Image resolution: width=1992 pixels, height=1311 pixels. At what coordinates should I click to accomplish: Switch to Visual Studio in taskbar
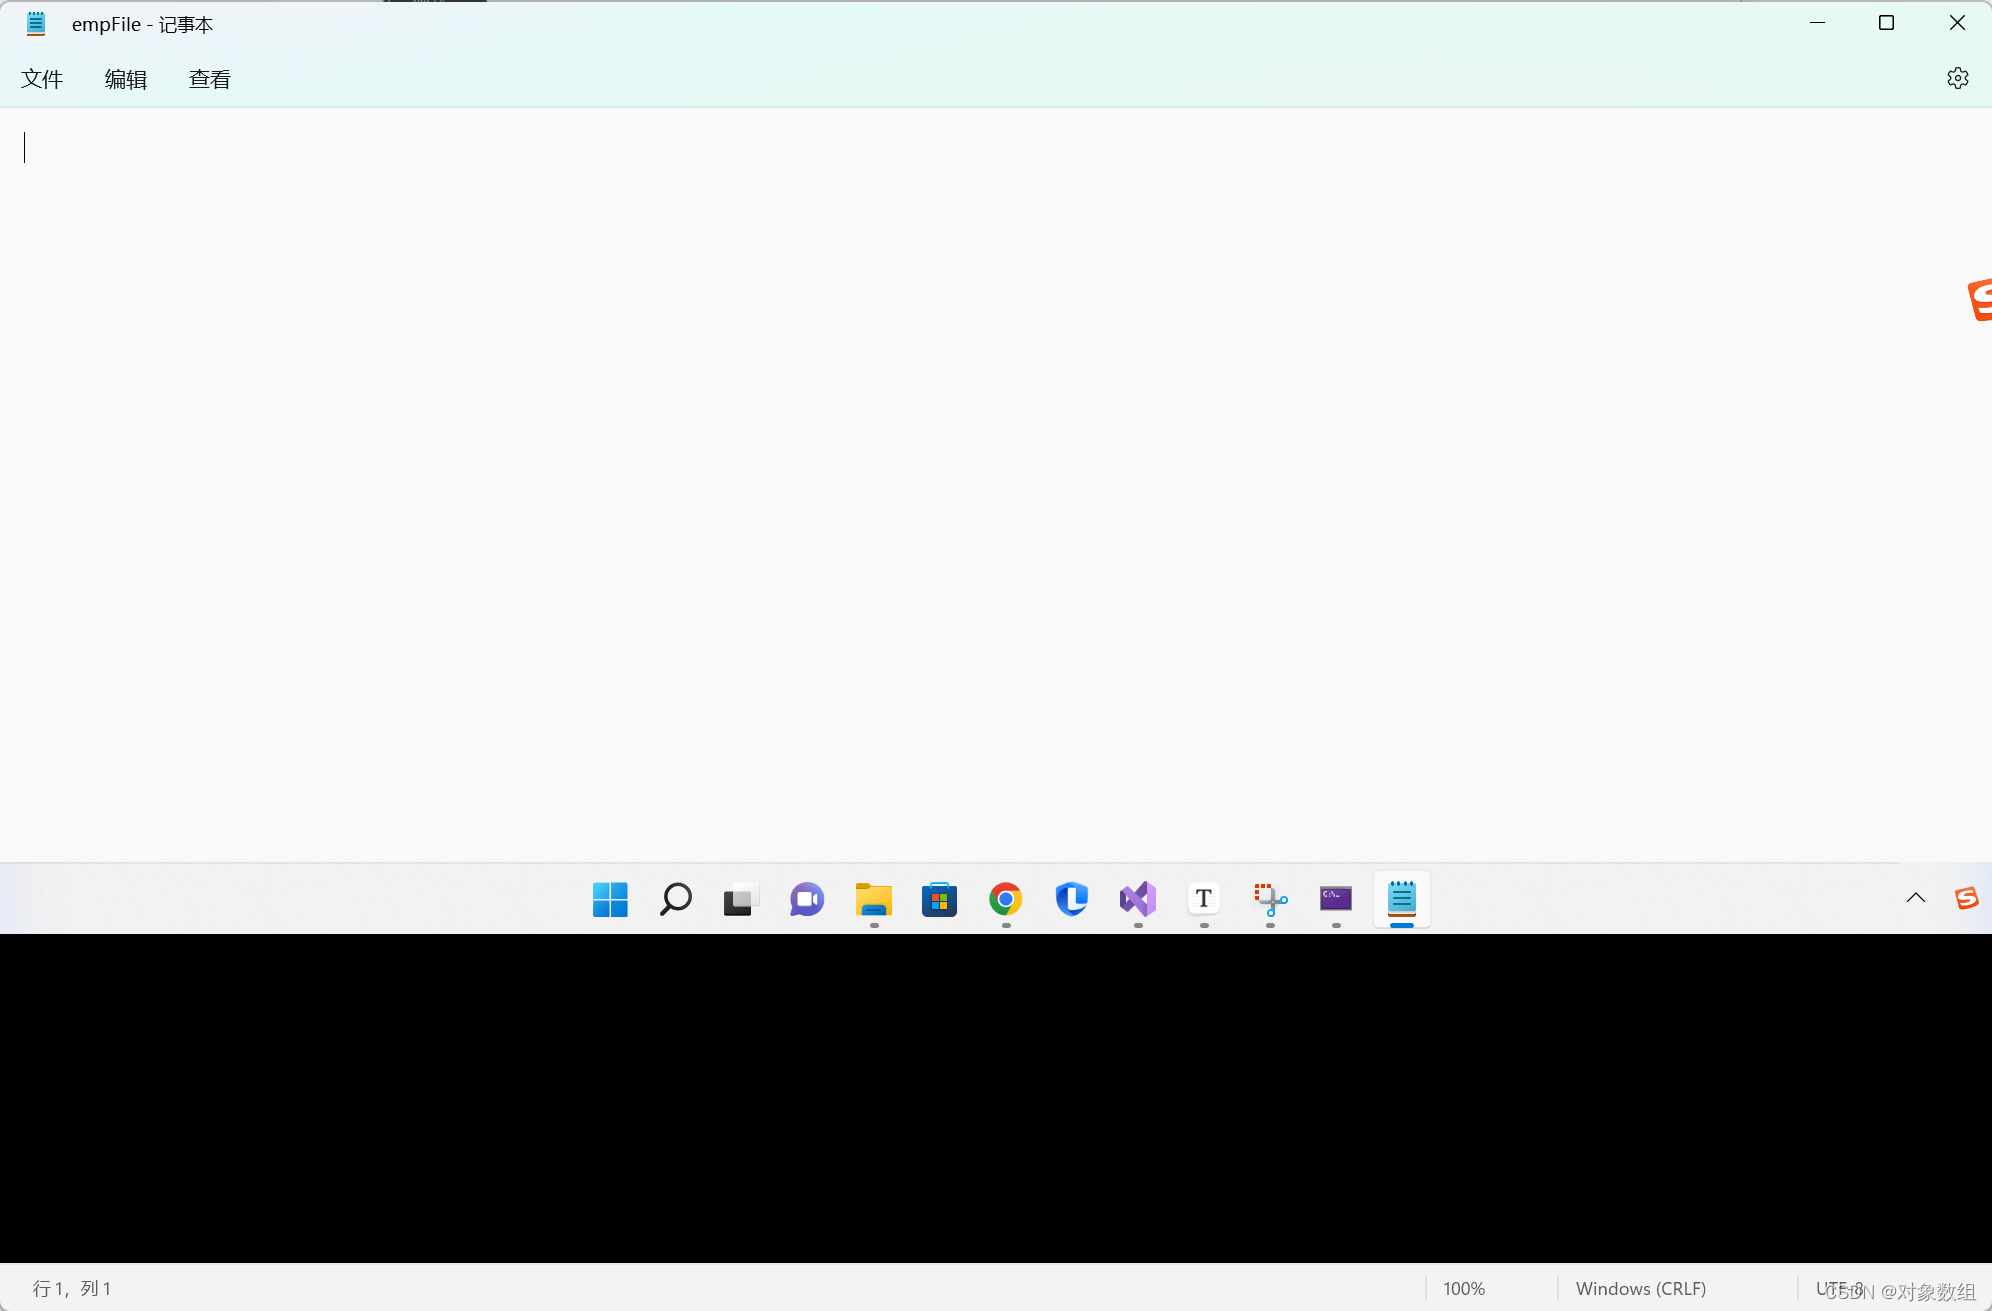[1138, 899]
